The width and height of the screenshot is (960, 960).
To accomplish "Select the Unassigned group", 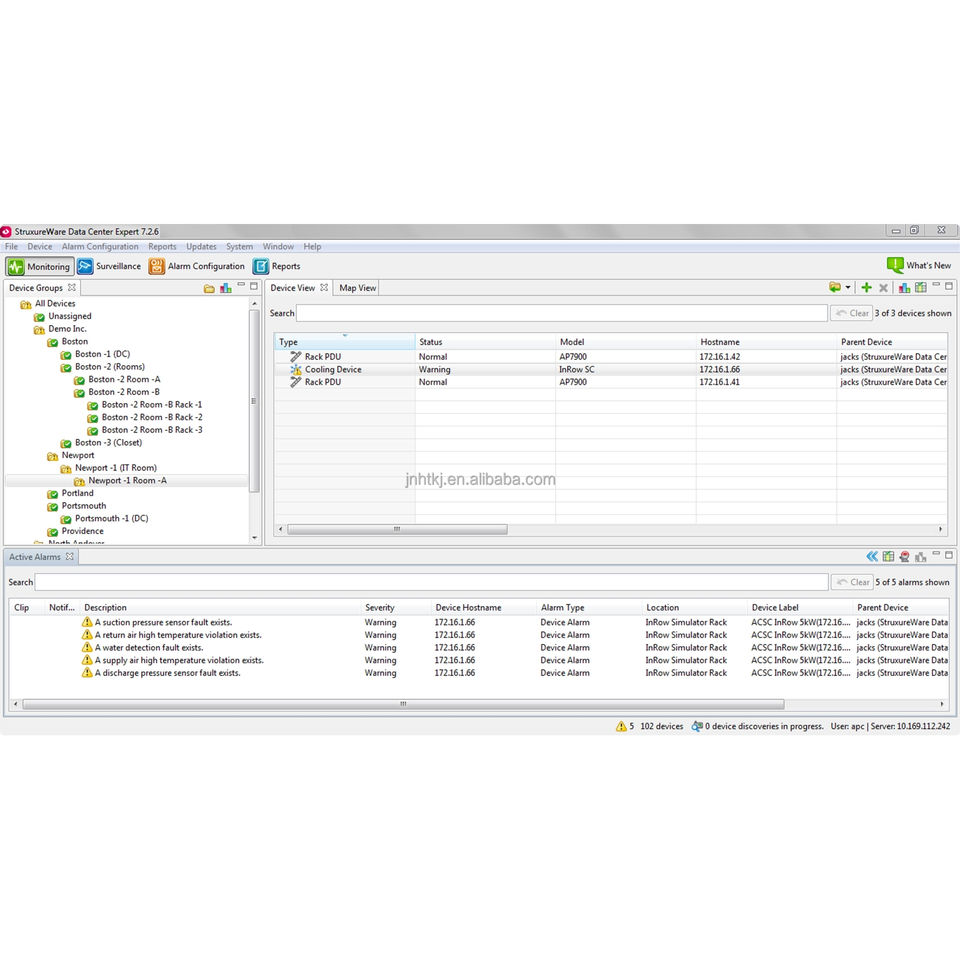I will pos(70,317).
